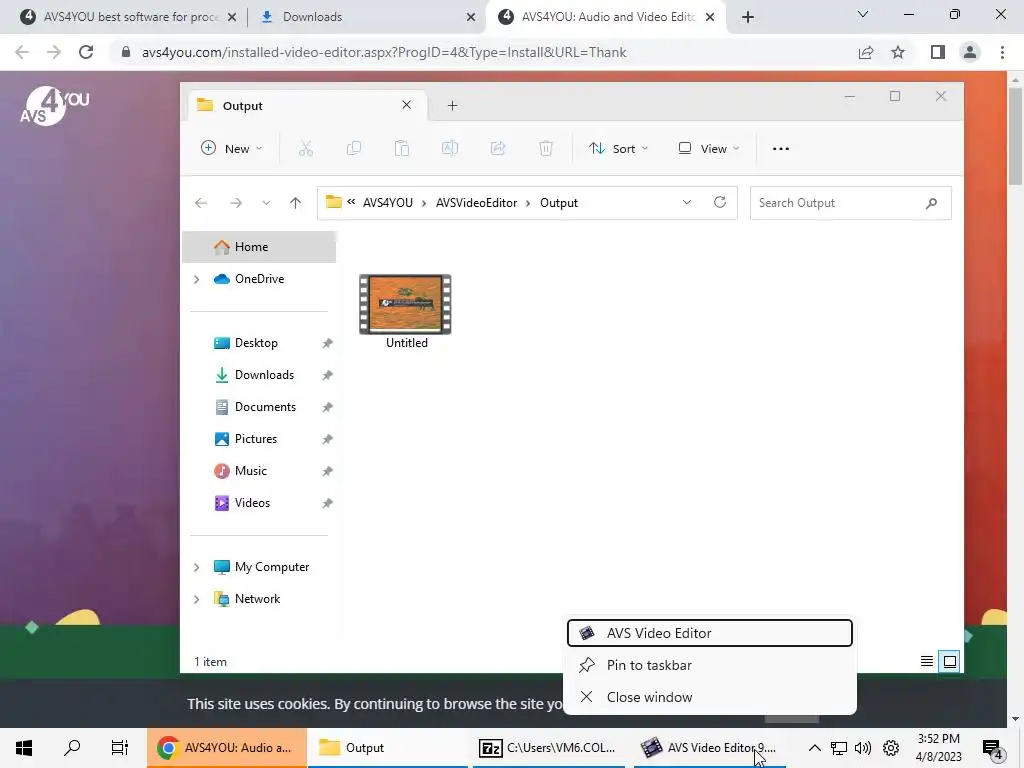Open the Chrome profile avatar
Viewport: 1024px width, 768px height.
tap(970, 52)
